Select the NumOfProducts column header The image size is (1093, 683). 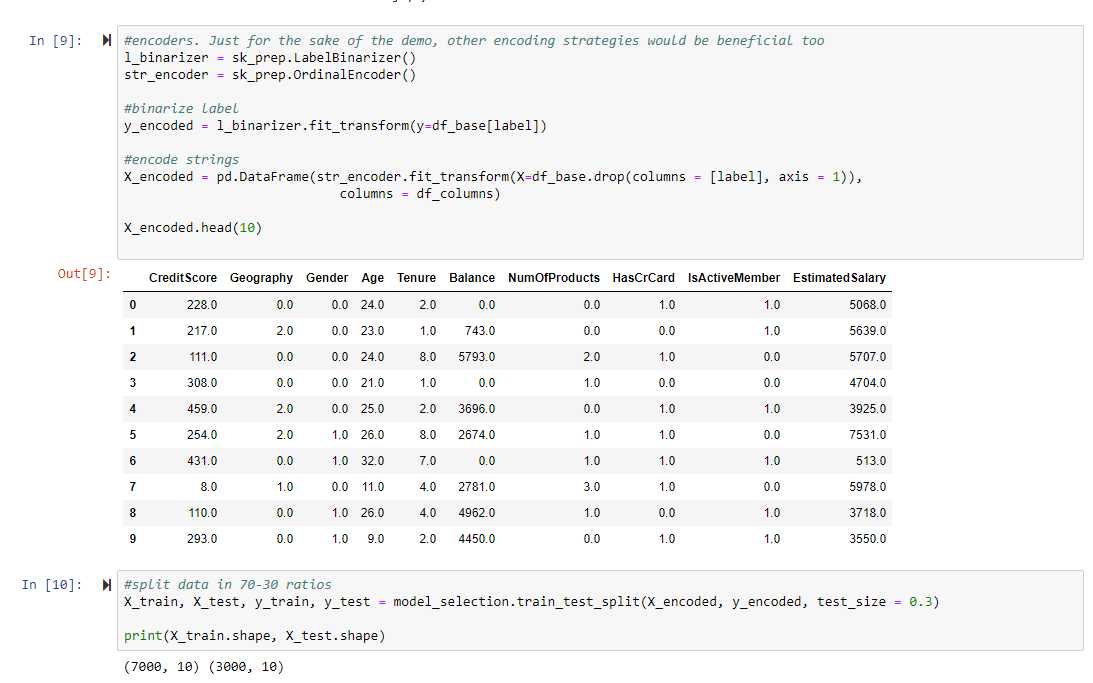click(x=554, y=278)
